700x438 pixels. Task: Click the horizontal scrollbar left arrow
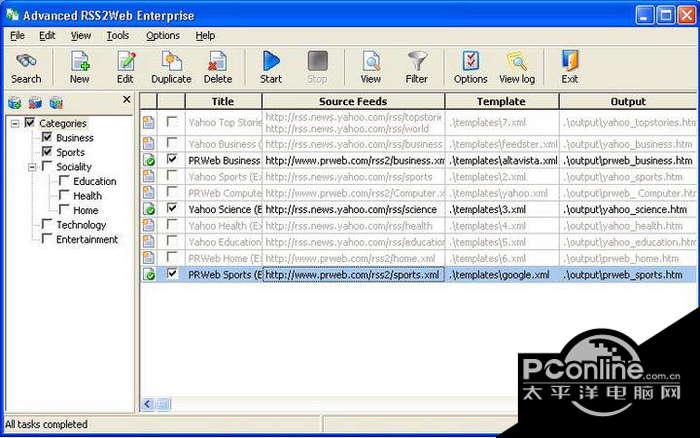tap(148, 405)
